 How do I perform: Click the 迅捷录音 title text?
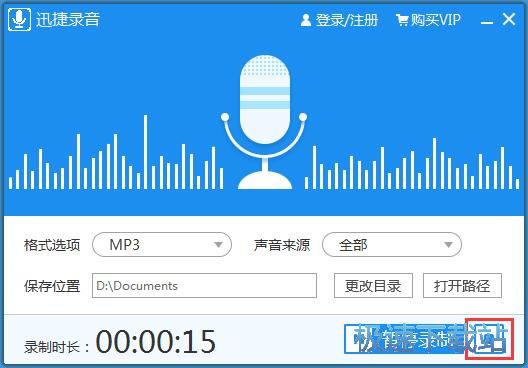68,20
